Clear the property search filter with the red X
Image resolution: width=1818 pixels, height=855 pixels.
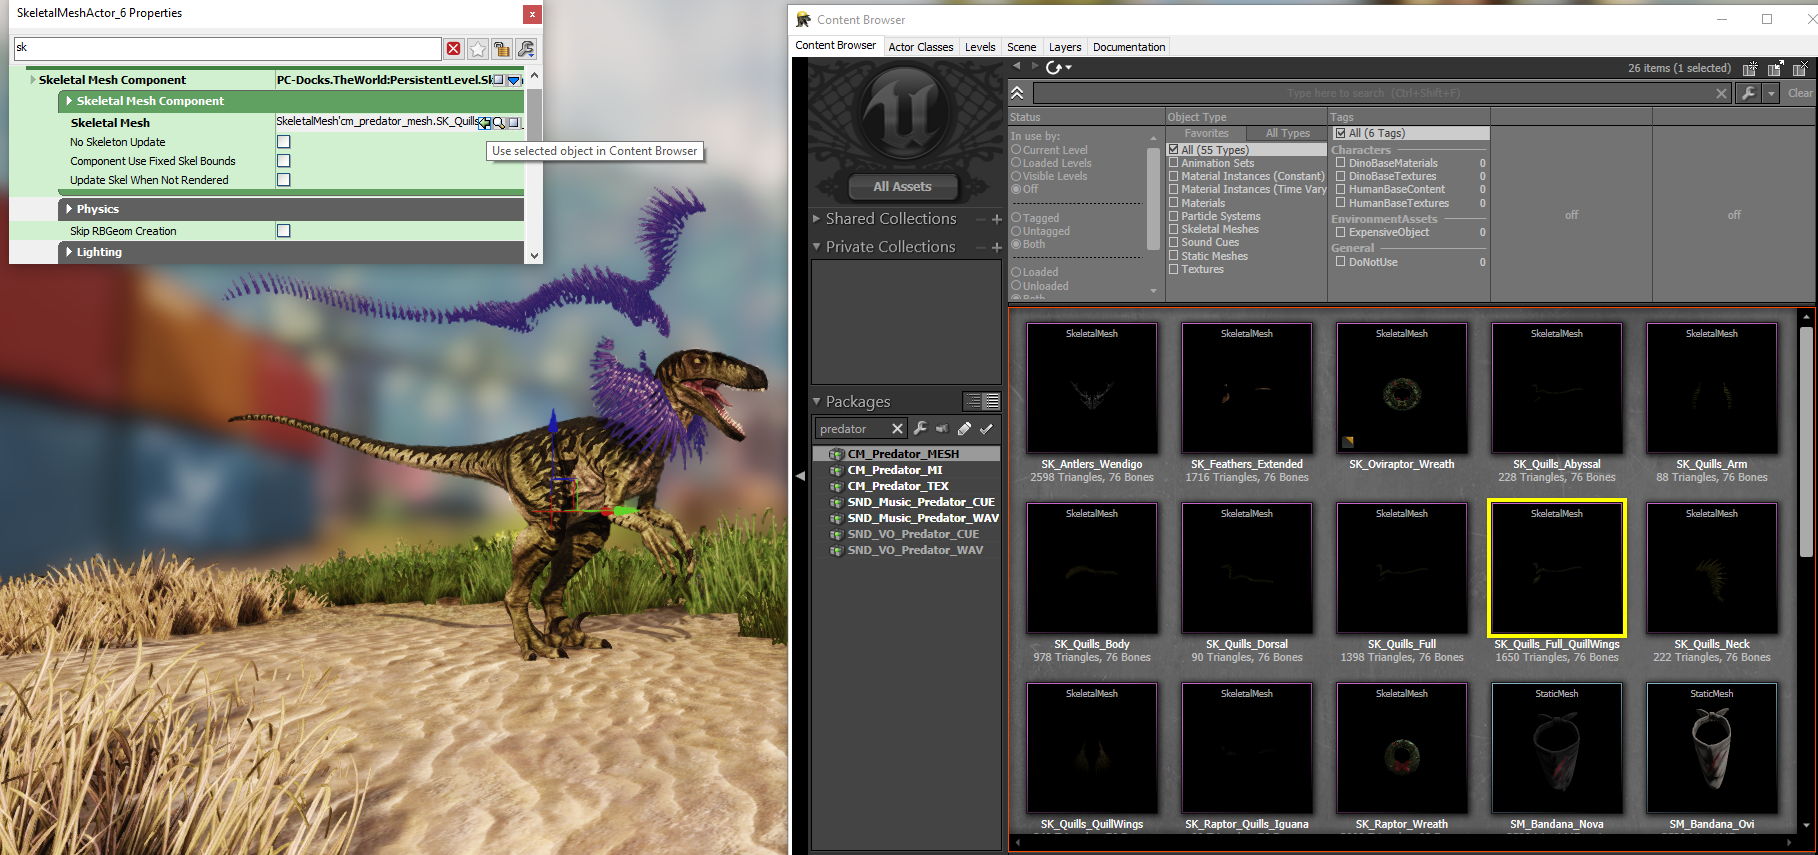(454, 48)
